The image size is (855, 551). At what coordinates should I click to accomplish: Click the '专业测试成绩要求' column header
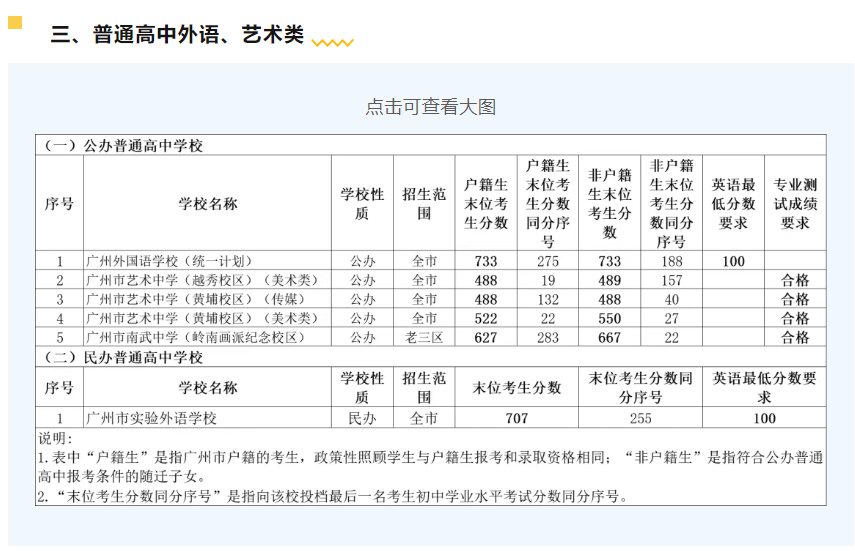795,203
